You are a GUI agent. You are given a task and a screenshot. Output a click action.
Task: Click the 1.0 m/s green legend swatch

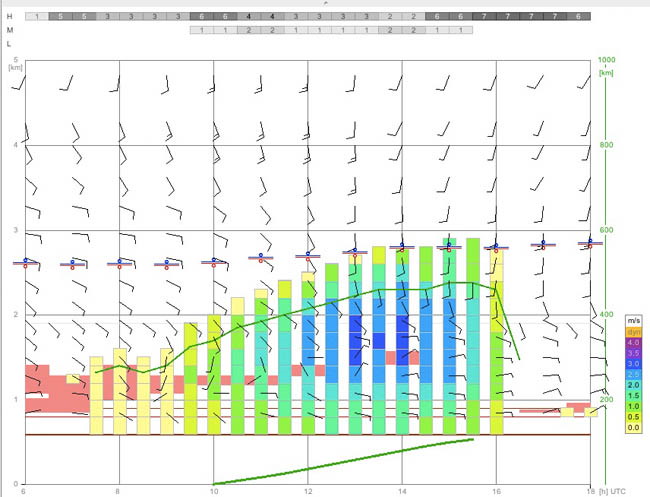[x=633, y=406]
